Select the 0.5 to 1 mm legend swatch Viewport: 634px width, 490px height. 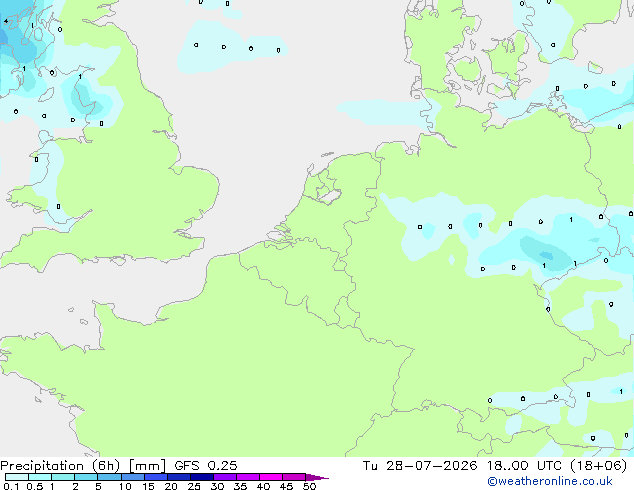[40, 477]
